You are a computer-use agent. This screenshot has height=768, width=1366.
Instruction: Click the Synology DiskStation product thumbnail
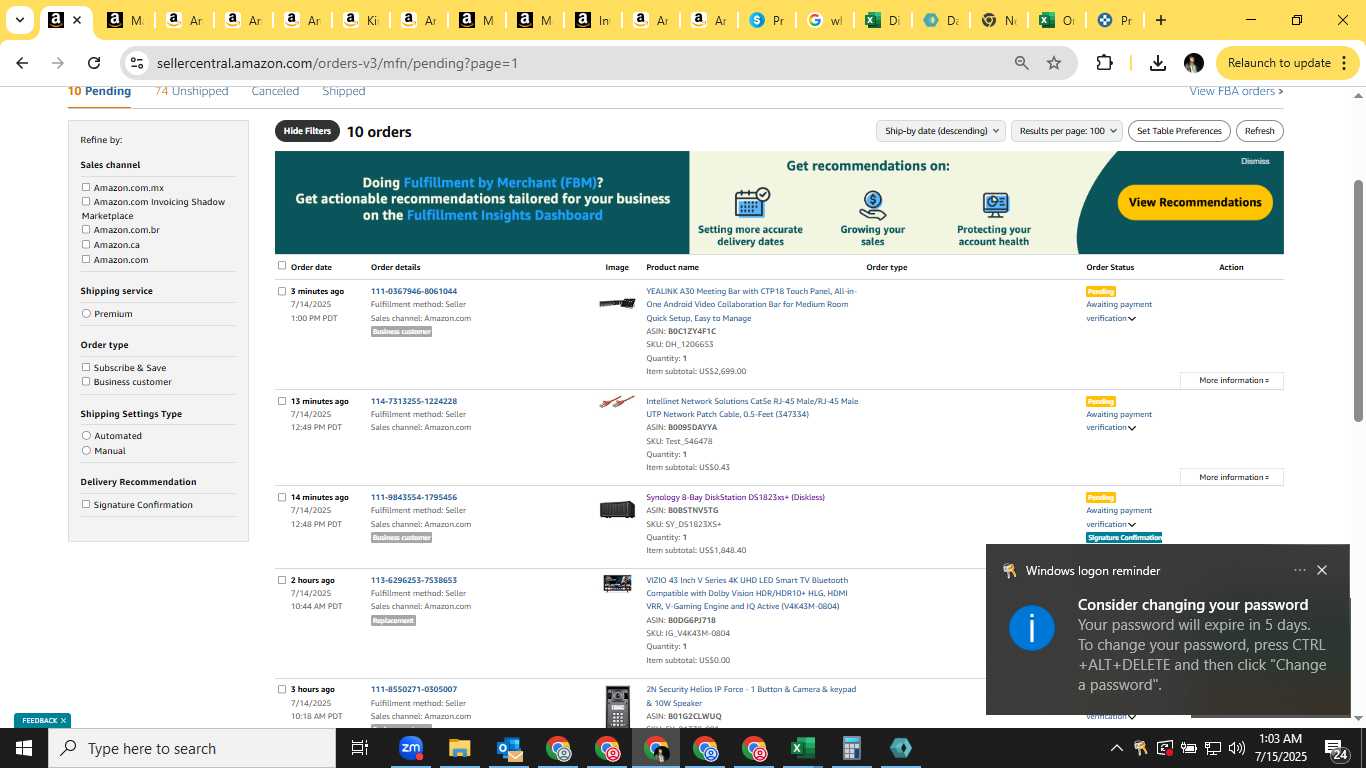point(617,509)
